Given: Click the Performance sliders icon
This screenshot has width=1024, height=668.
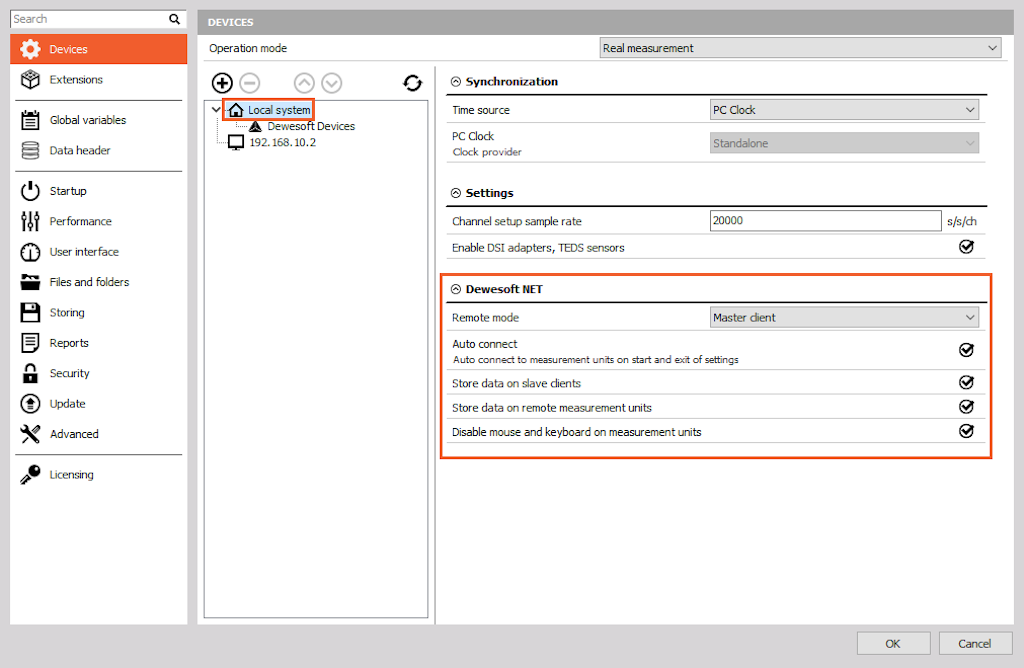Looking at the screenshot, I should 30,221.
